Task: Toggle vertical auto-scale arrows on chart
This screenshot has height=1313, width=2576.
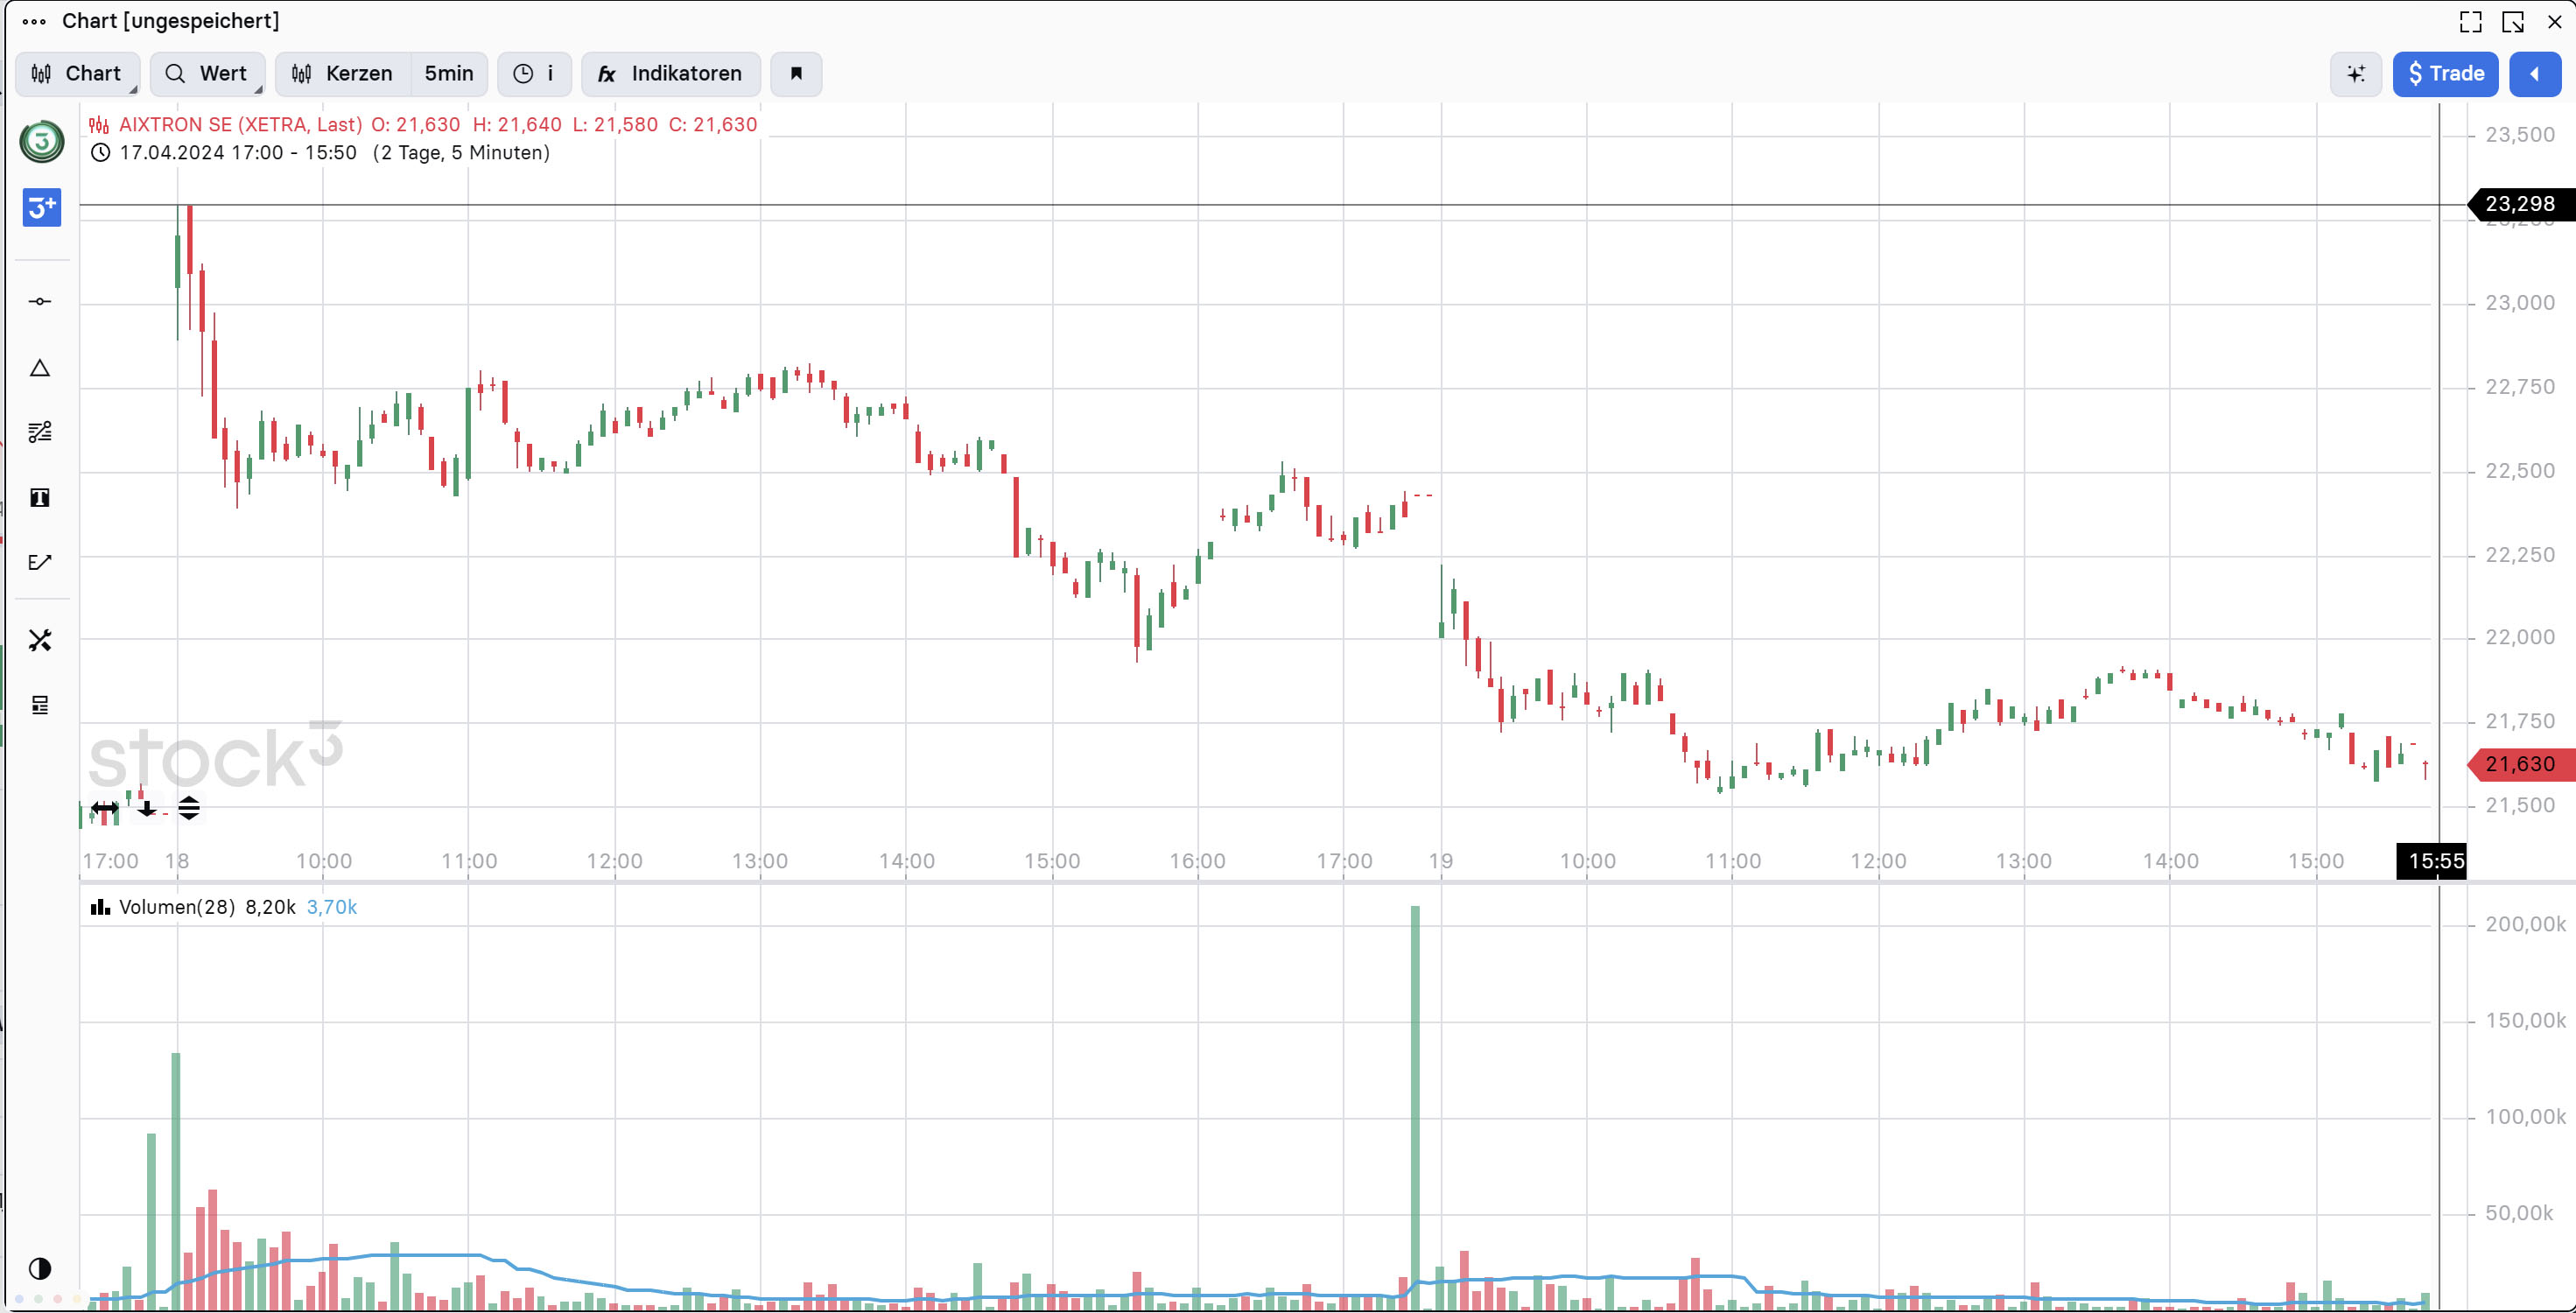Action: tap(189, 808)
